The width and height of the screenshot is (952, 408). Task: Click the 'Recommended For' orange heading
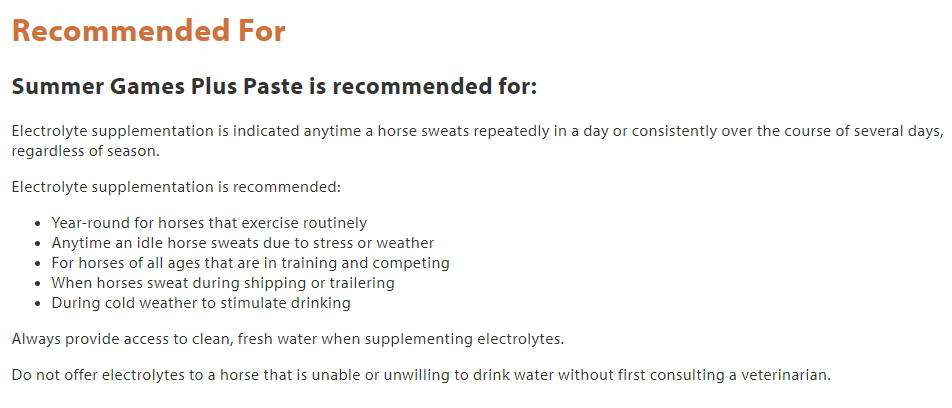click(x=148, y=31)
